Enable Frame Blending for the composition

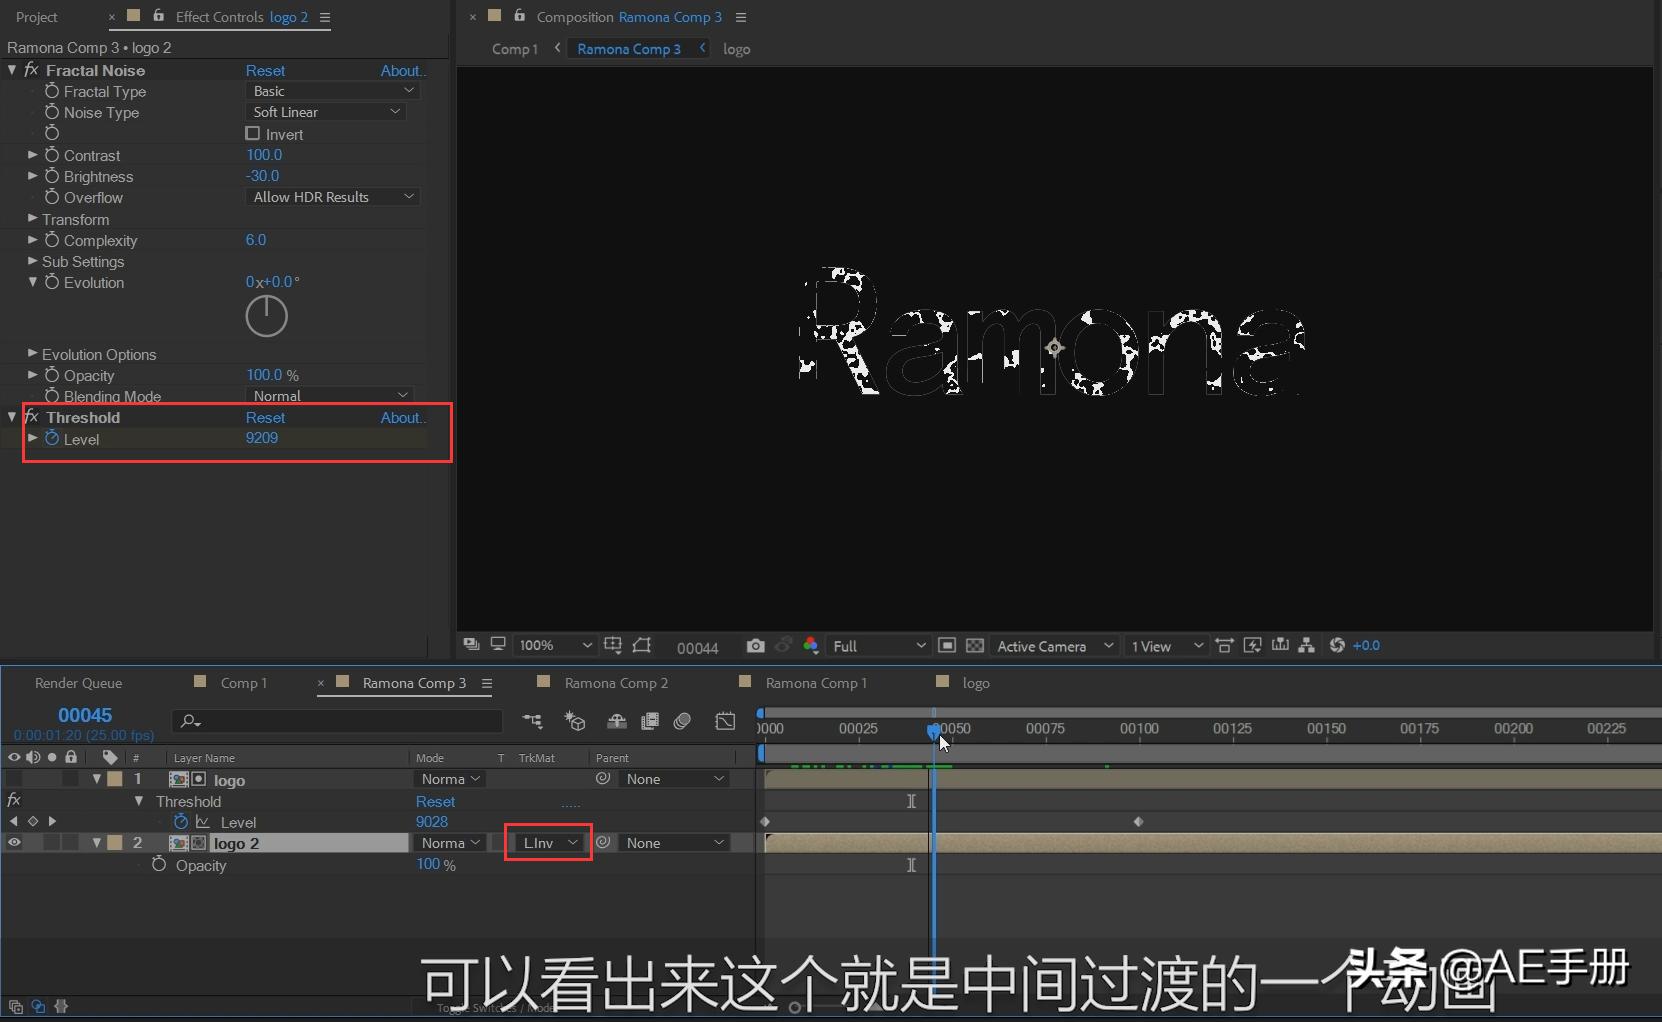(651, 721)
